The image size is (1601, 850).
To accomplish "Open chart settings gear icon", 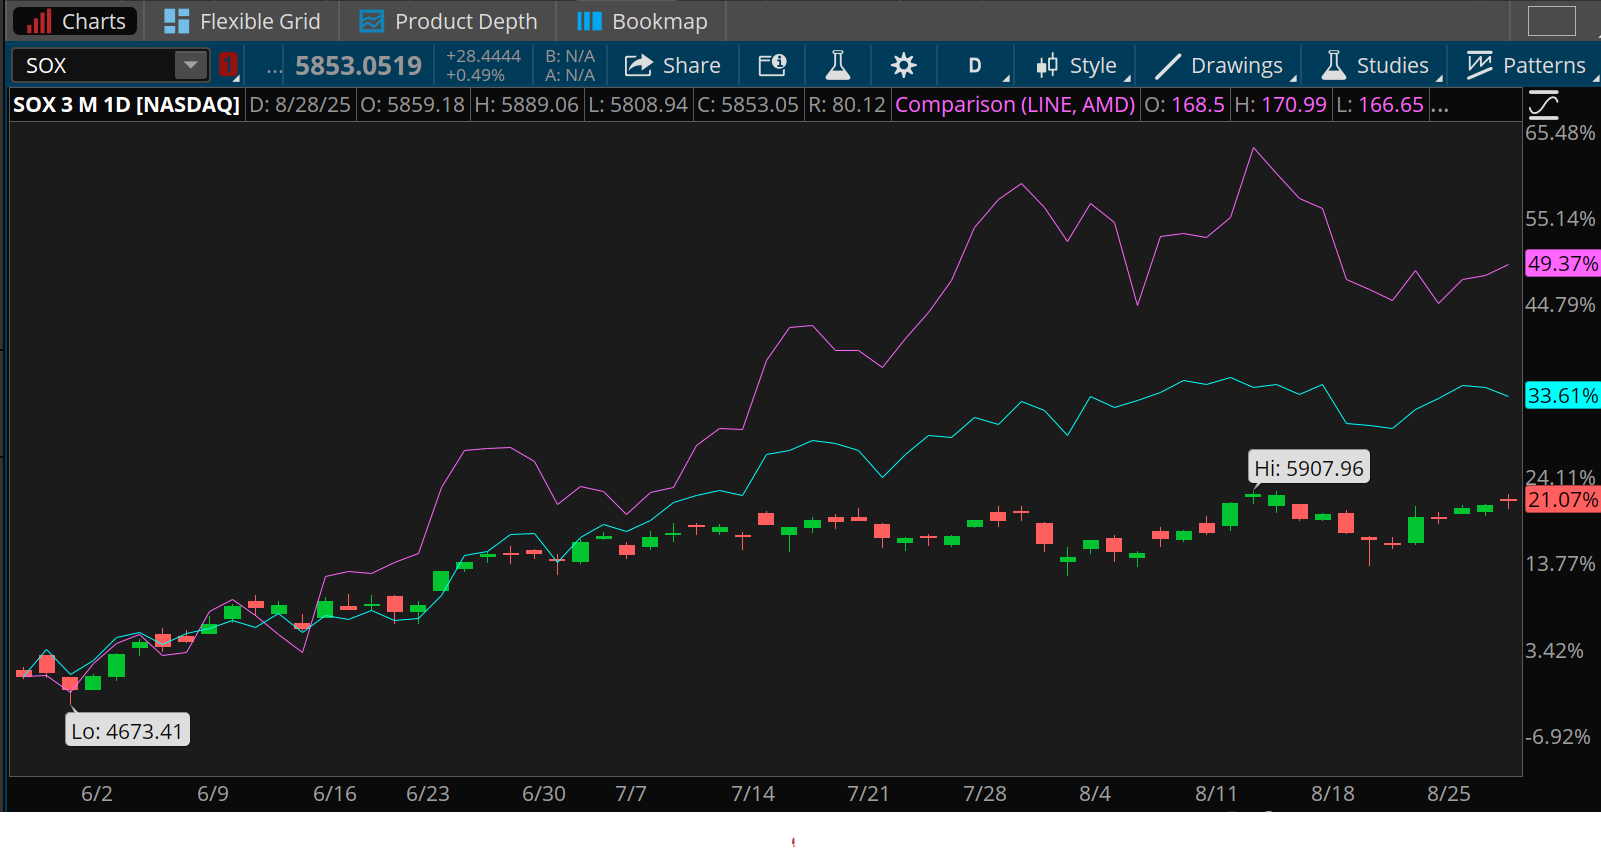I will (x=903, y=65).
